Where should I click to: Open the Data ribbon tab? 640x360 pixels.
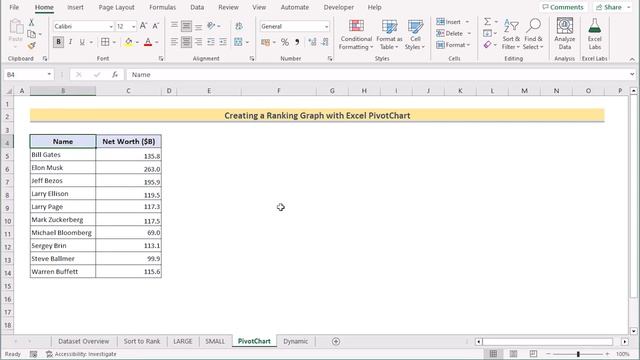point(197,7)
